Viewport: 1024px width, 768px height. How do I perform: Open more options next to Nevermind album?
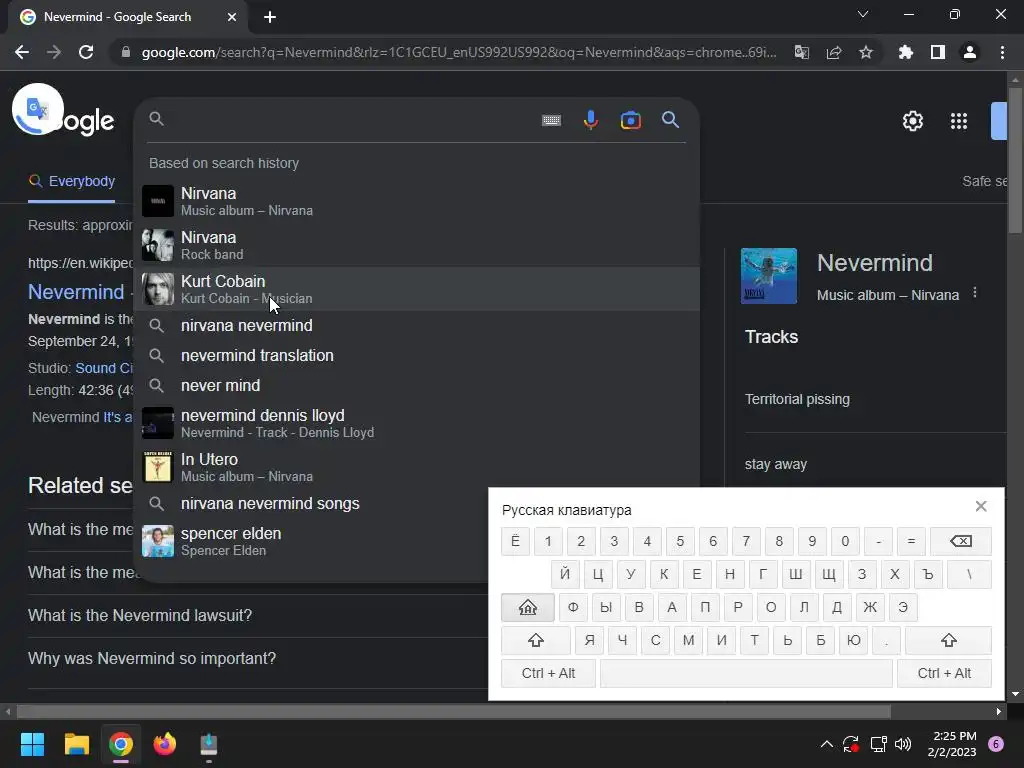click(x=974, y=293)
